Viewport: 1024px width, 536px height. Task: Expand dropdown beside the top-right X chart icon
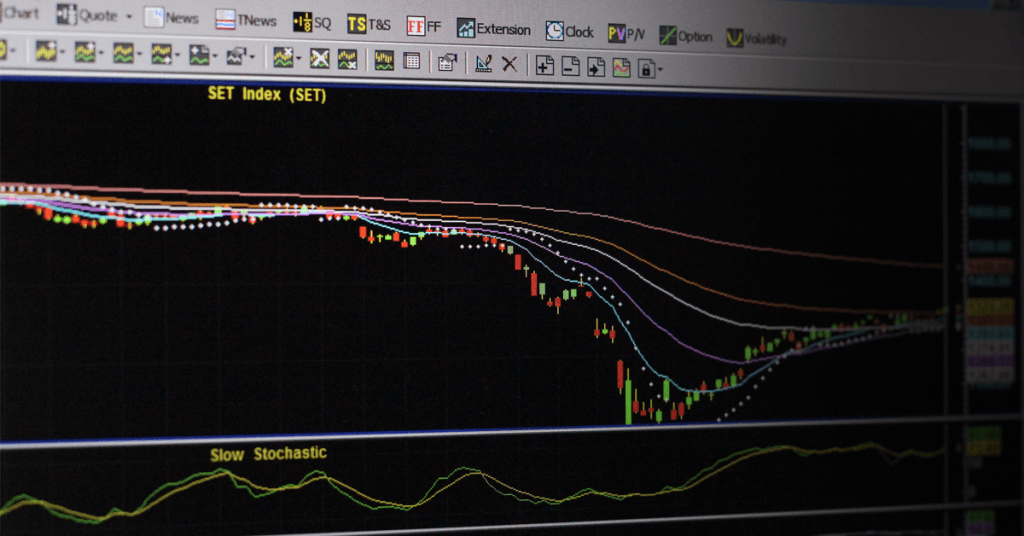click(298, 59)
